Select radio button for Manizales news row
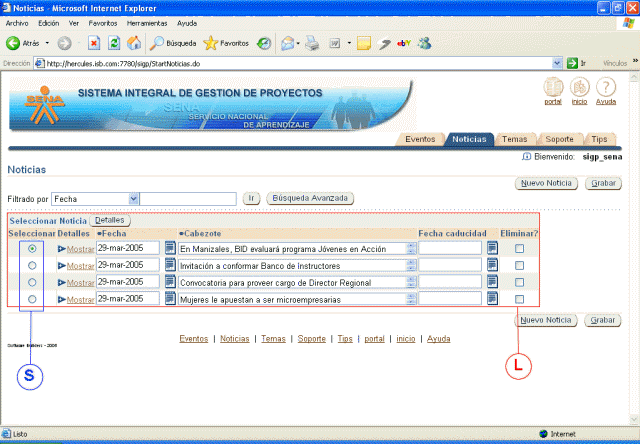Viewport: 640px width, 444px height. point(32,249)
